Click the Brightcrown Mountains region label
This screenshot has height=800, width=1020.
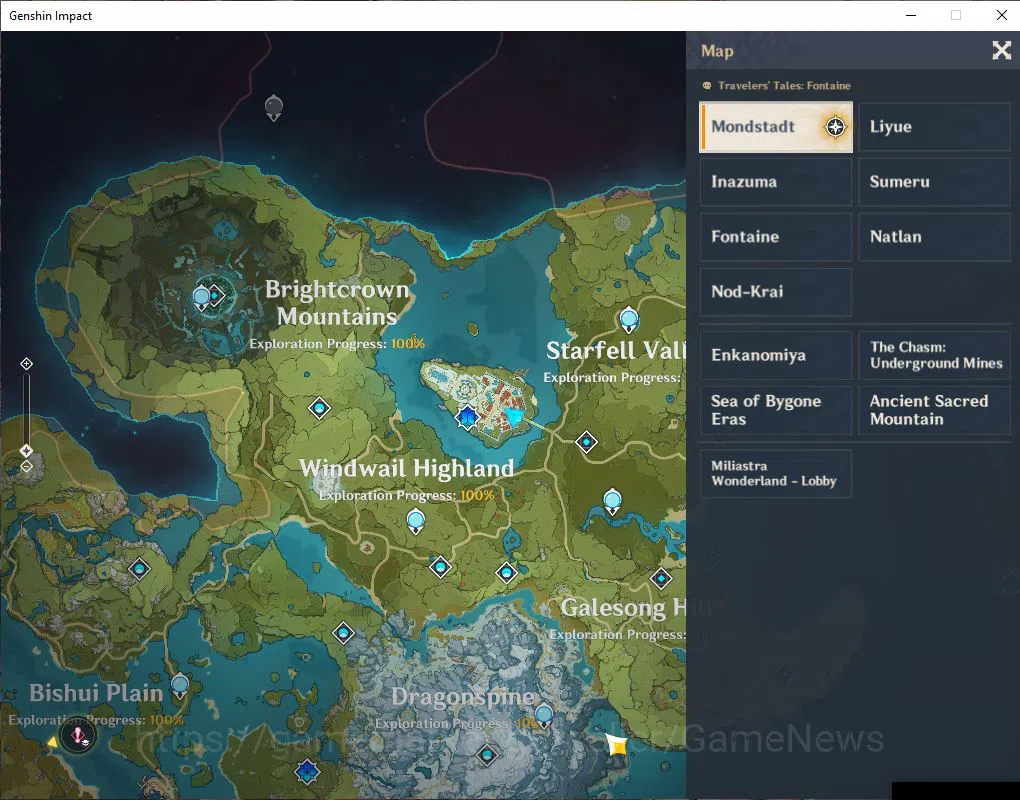click(x=337, y=303)
